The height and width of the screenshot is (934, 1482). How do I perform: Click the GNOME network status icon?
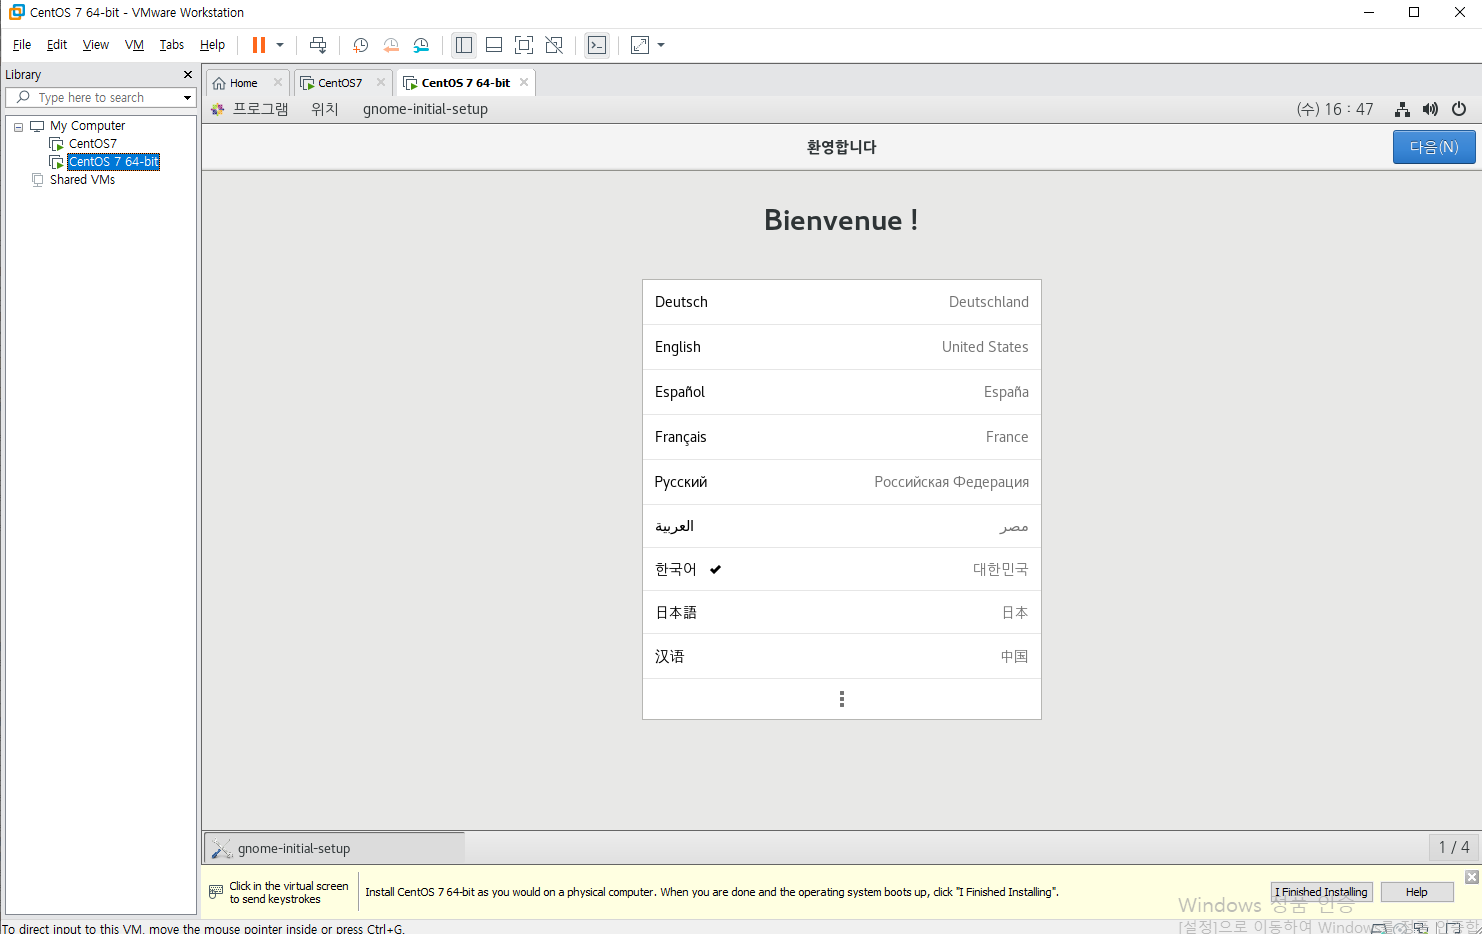click(1402, 109)
